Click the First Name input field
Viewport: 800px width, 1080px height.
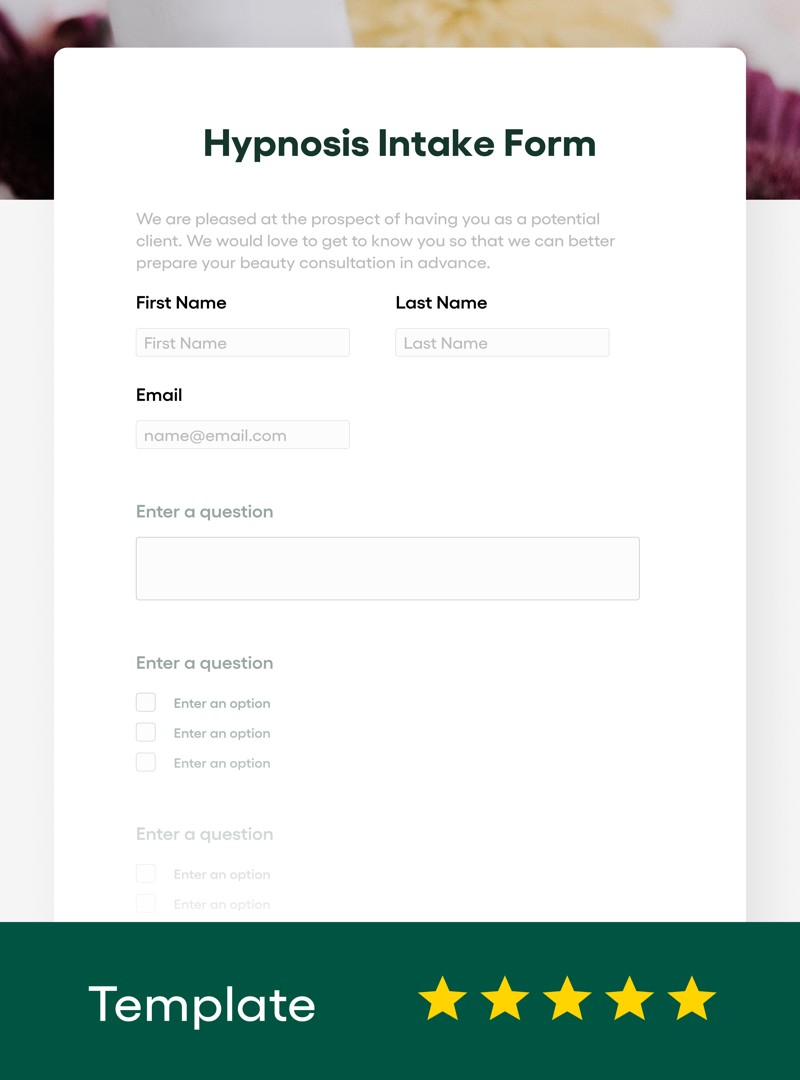[x=242, y=342]
